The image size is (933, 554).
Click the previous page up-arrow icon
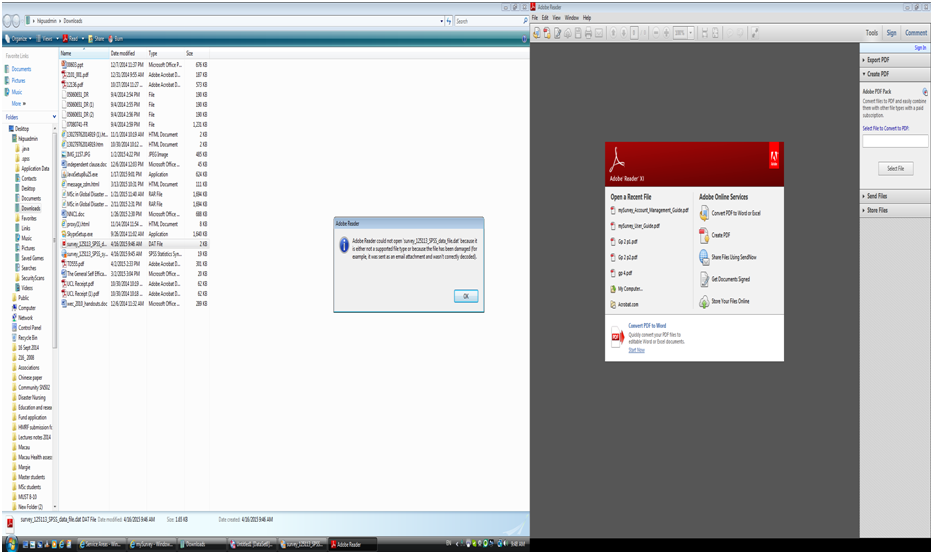pos(613,33)
